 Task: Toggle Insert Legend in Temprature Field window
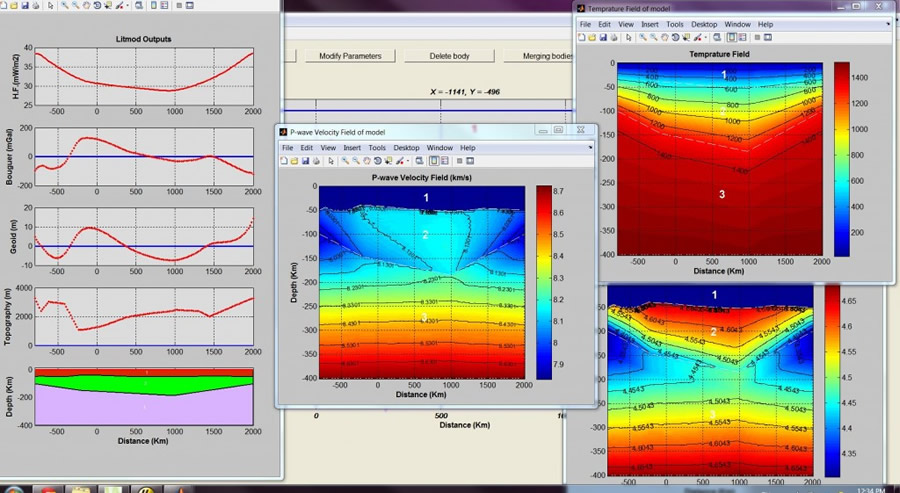pyautogui.click(x=742, y=37)
